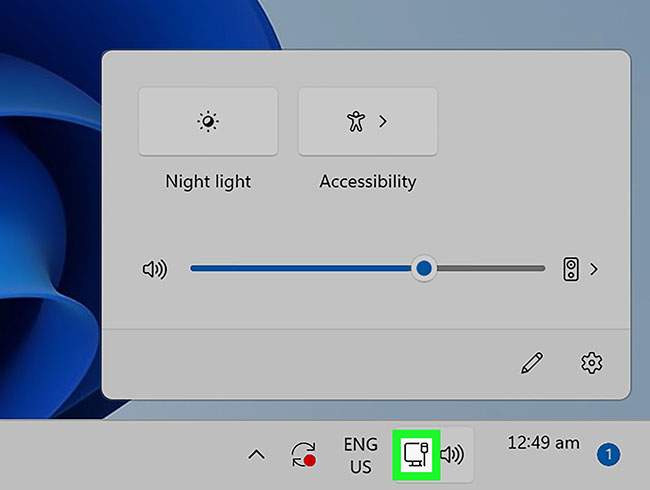
Task: Open the calendar from the 12:49 am clock
Action: (x=543, y=443)
